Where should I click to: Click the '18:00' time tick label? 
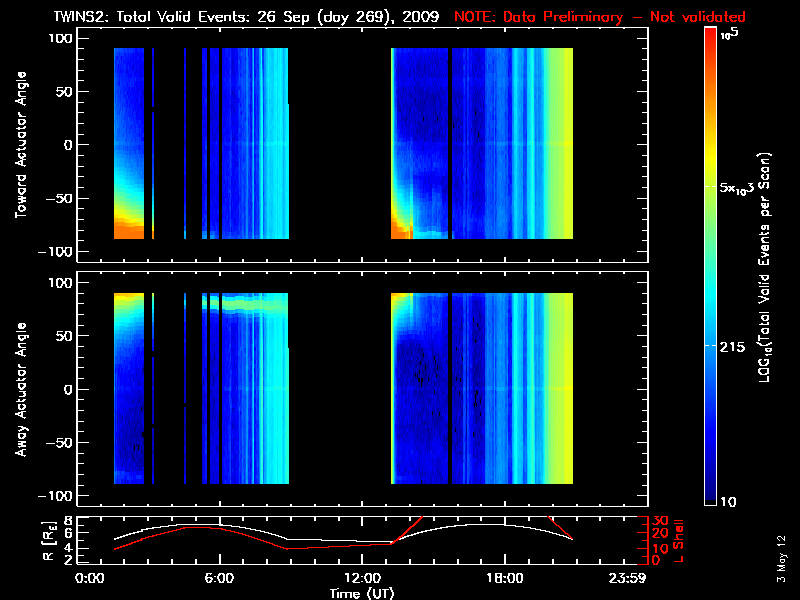click(x=504, y=578)
